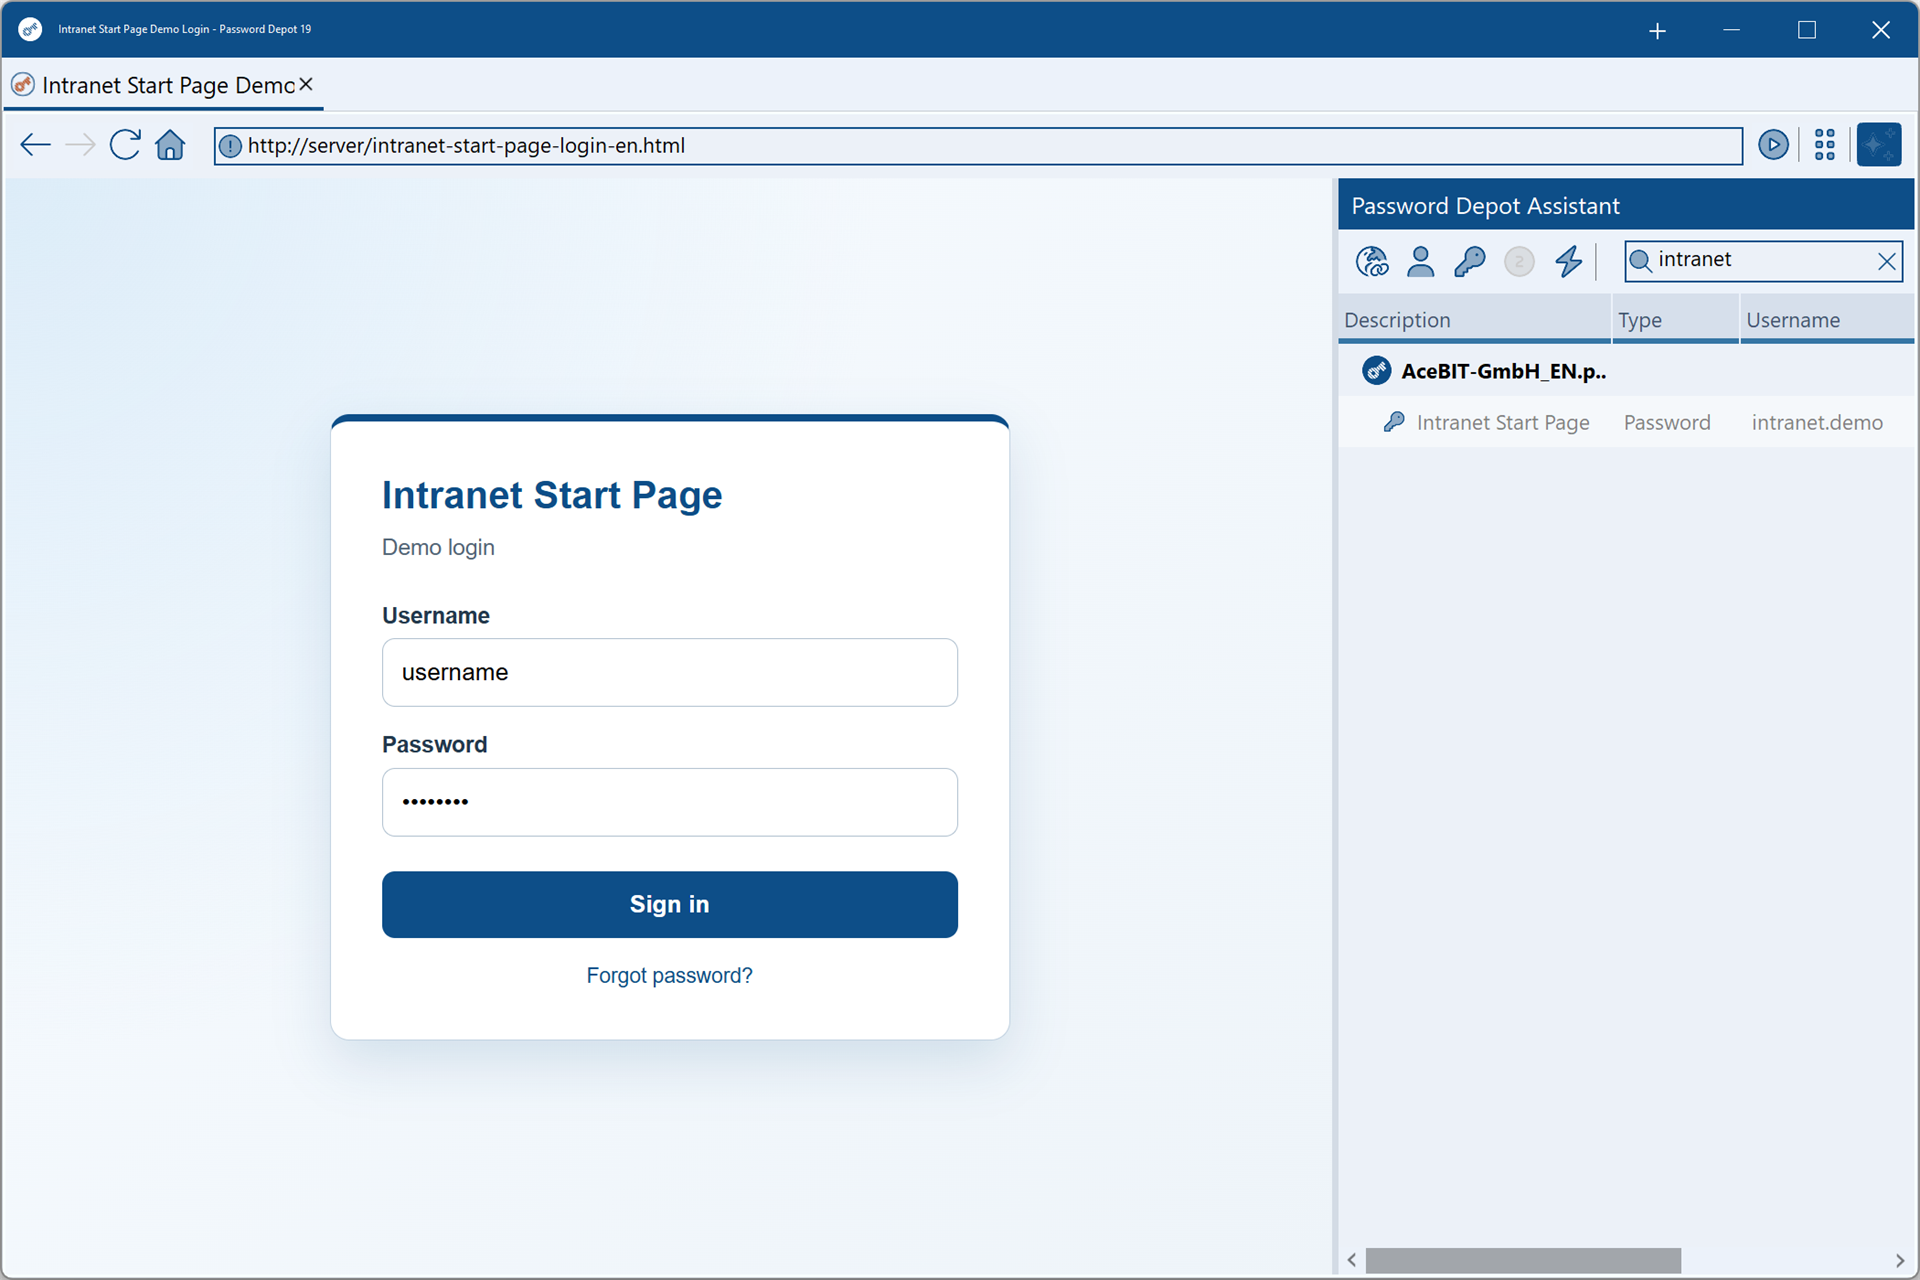
Task: Toggle the Password Depot Assistant panel button
Action: tap(1879, 145)
